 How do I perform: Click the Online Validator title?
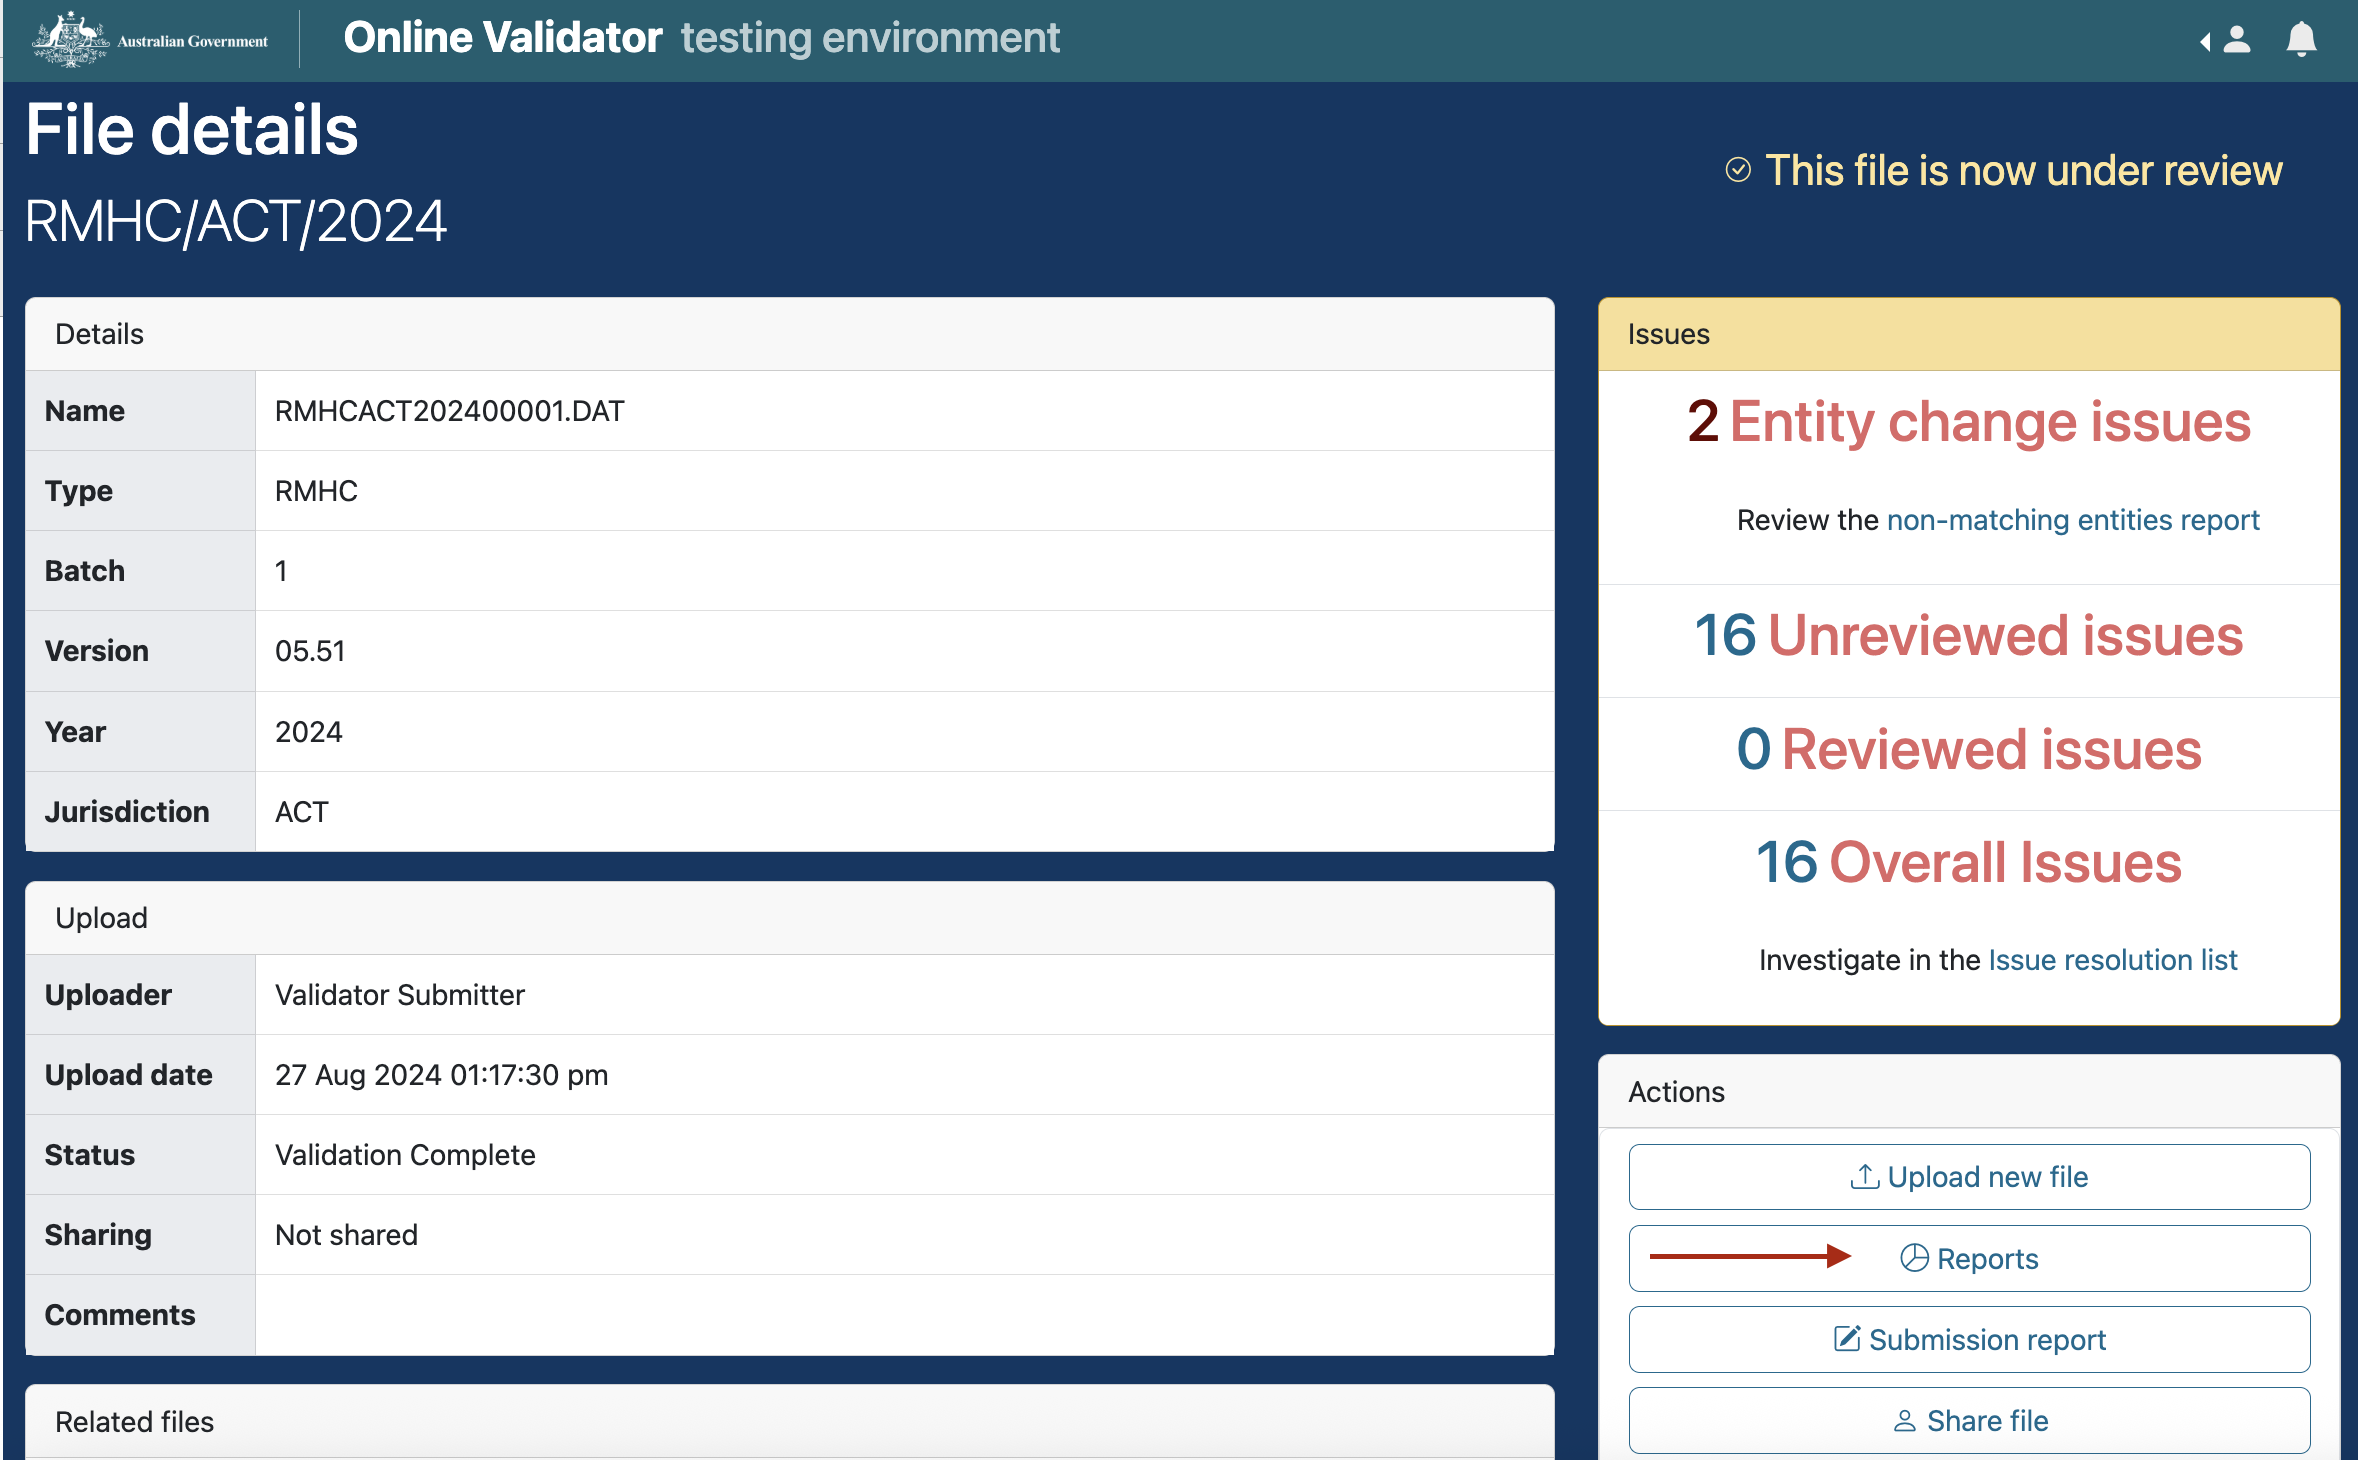502,38
